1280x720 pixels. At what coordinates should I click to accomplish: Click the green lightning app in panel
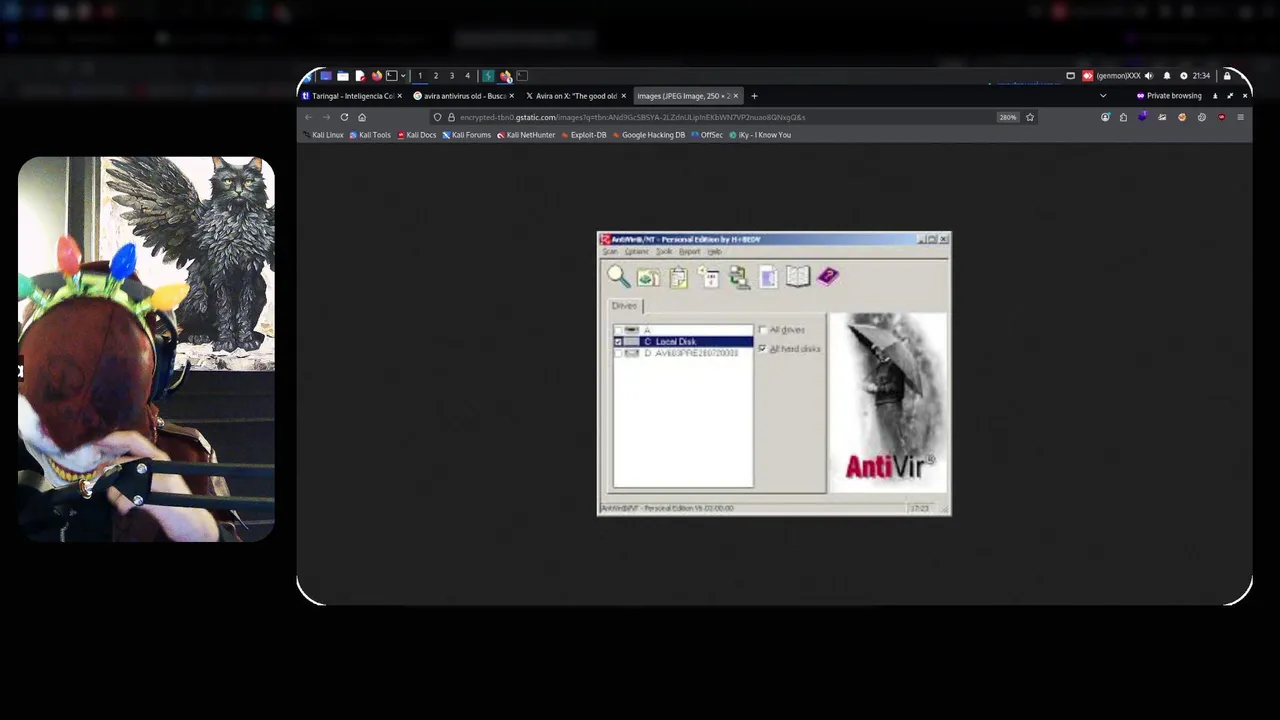488,76
